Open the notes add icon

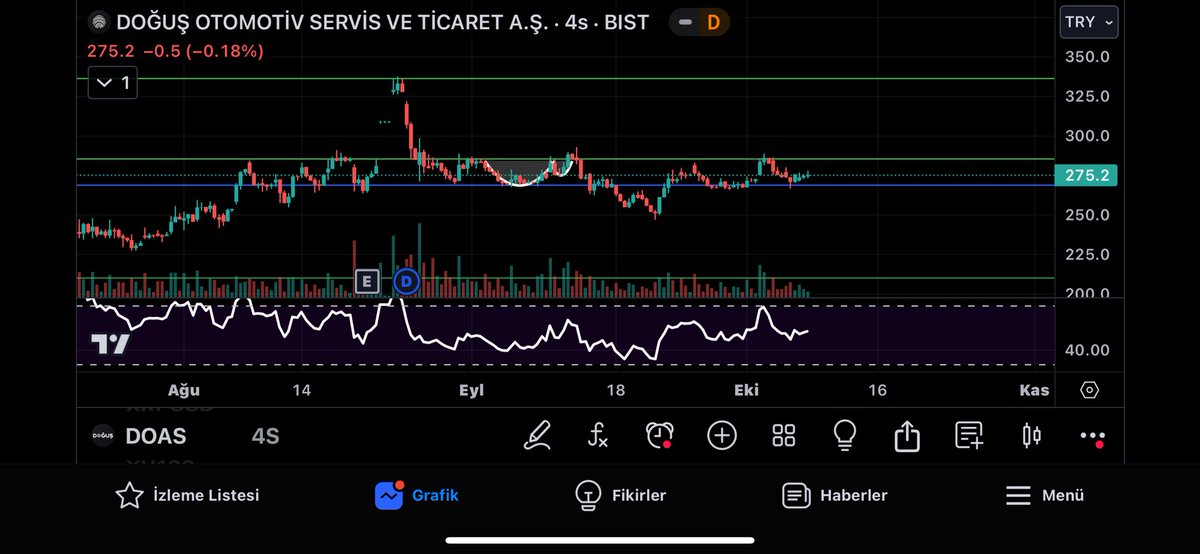point(969,435)
